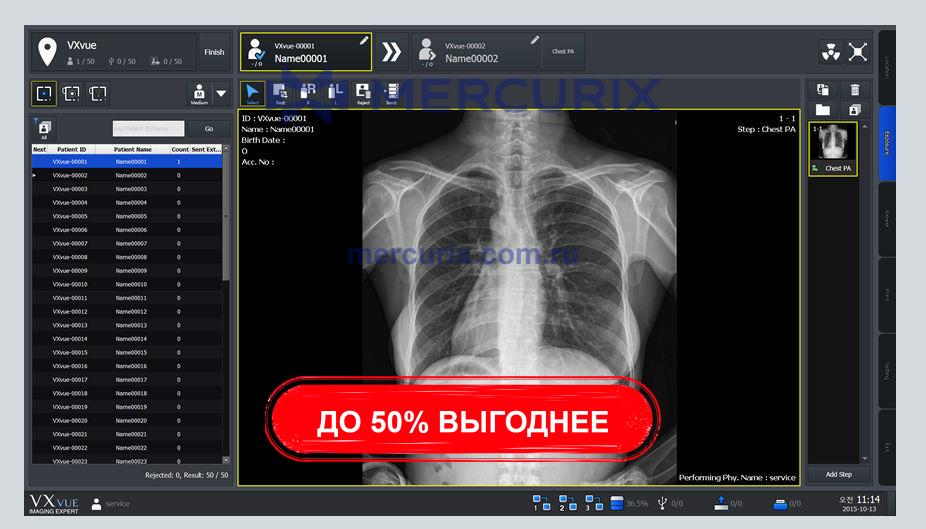Switch to the Location side tab
Viewport: 926px width, 529px height.
coord(886,67)
